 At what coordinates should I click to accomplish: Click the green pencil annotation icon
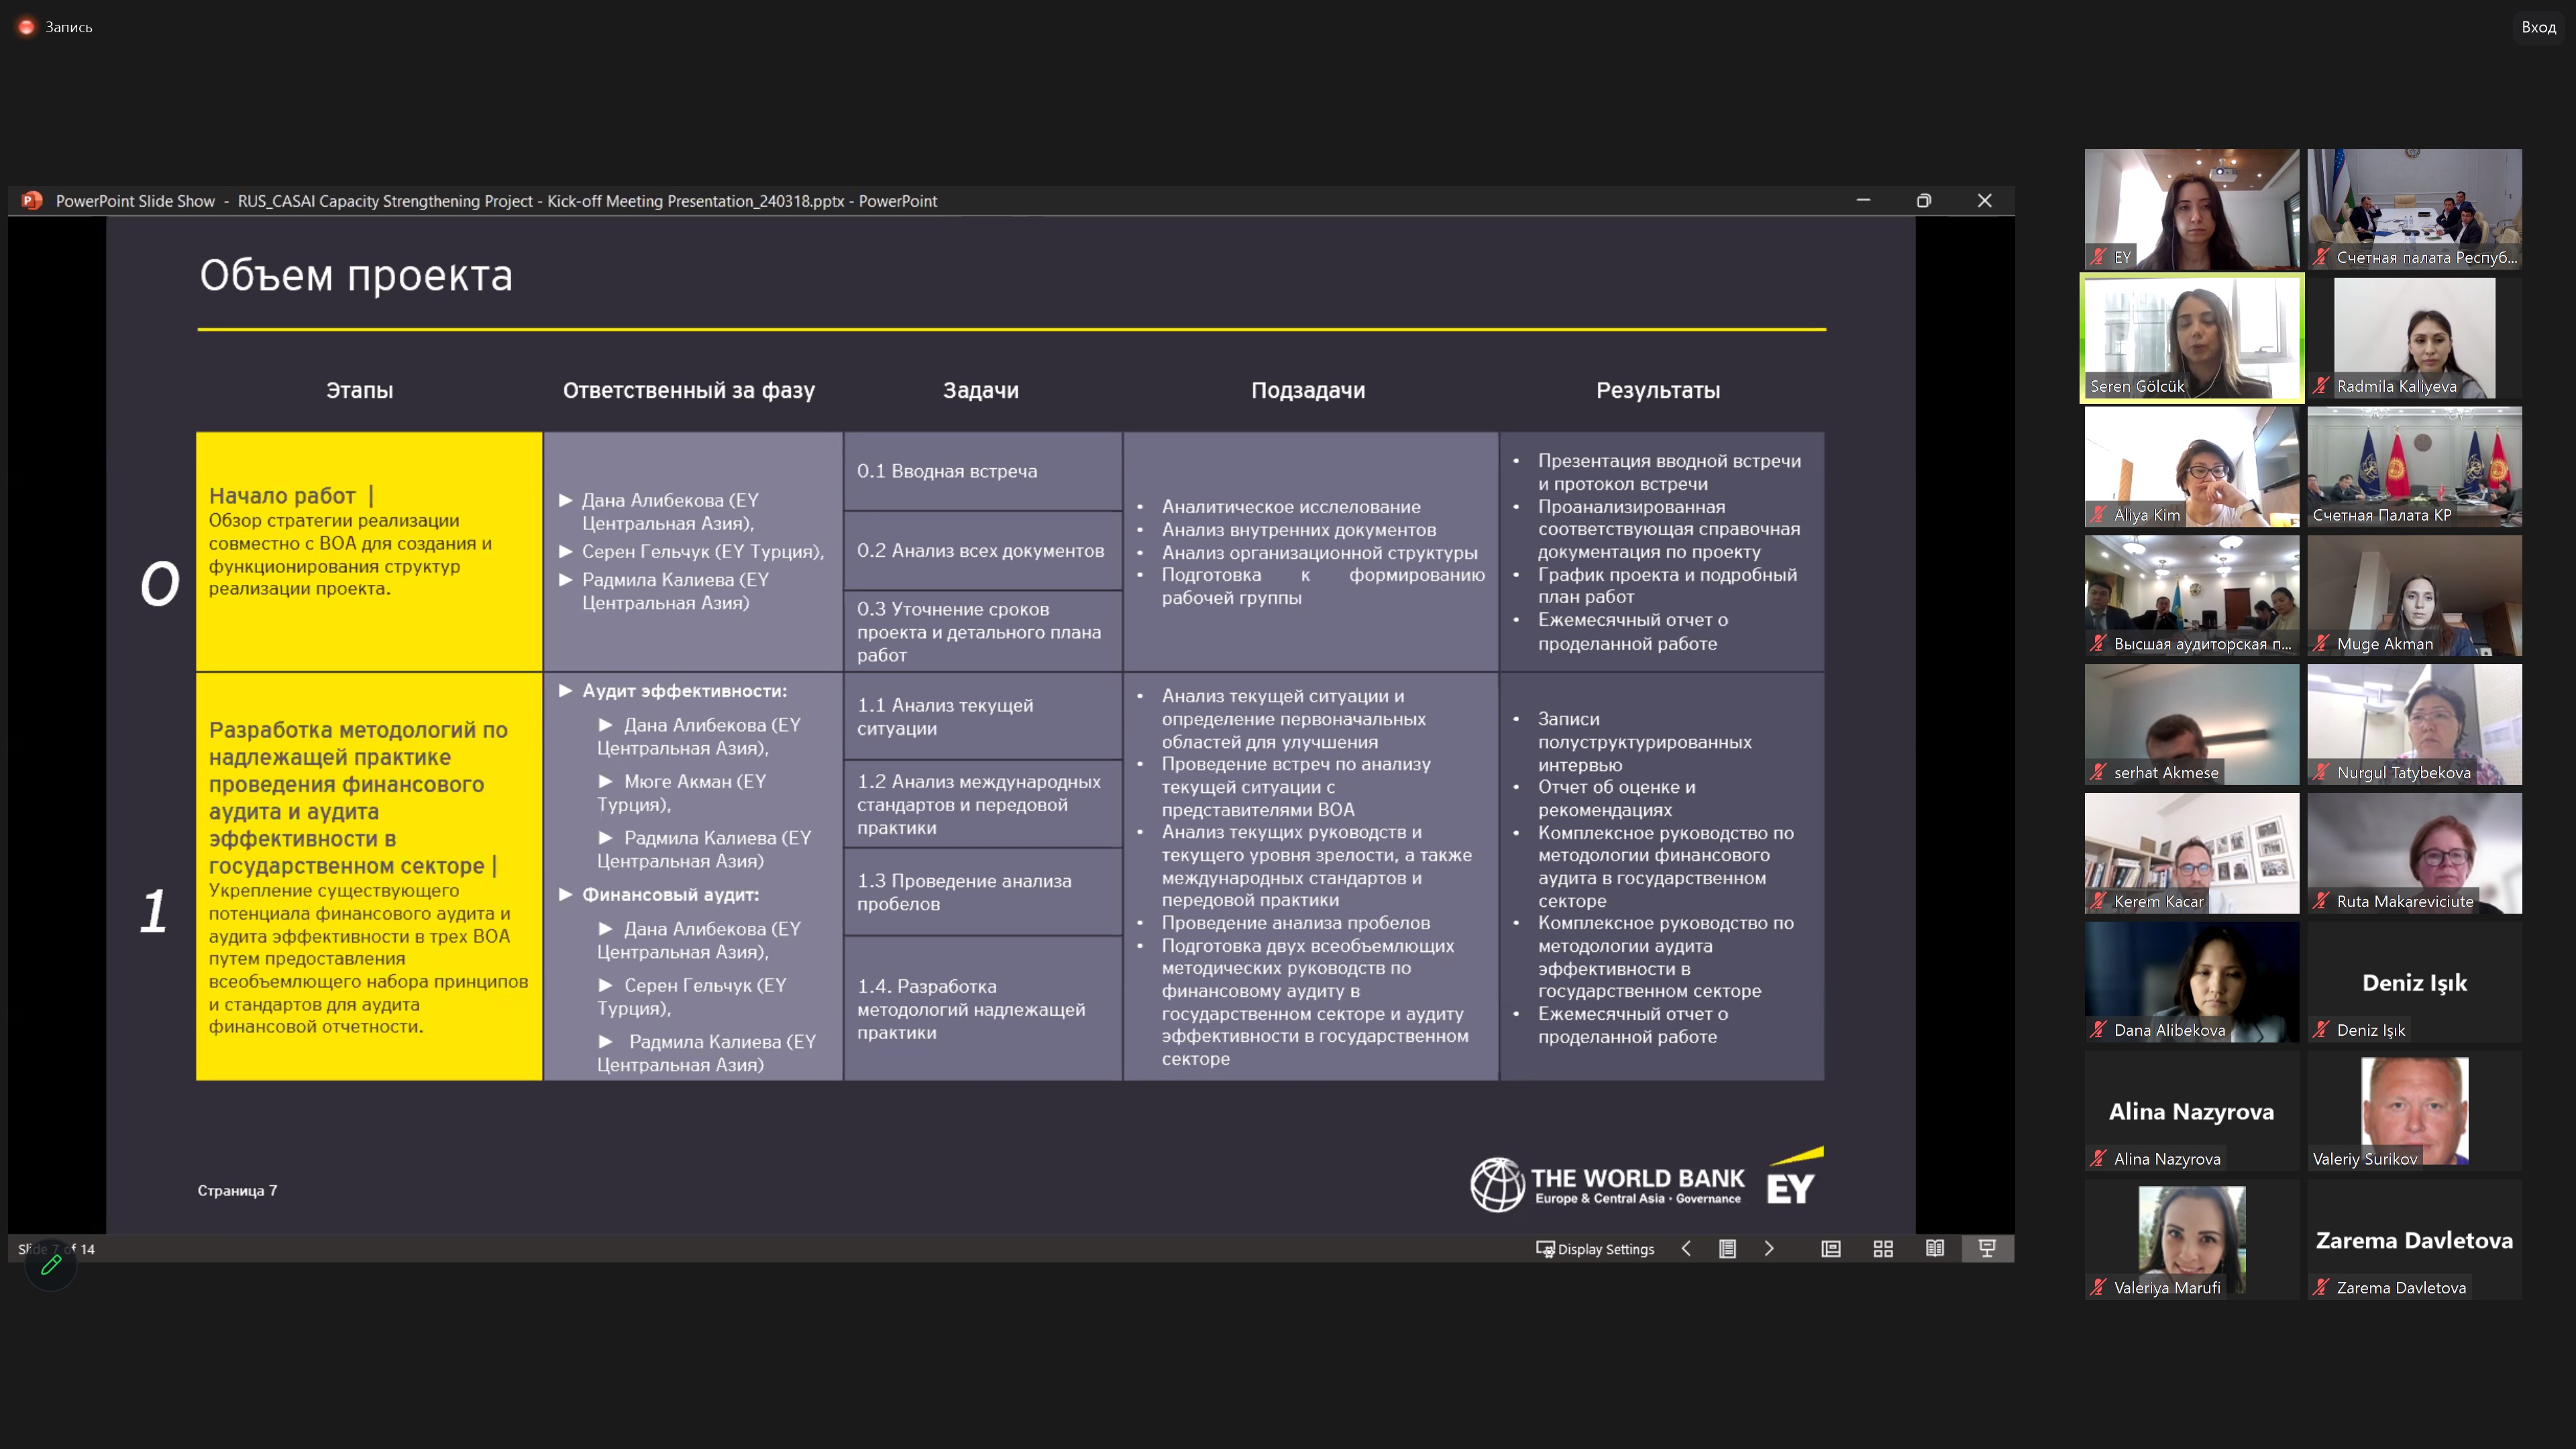[51, 1265]
